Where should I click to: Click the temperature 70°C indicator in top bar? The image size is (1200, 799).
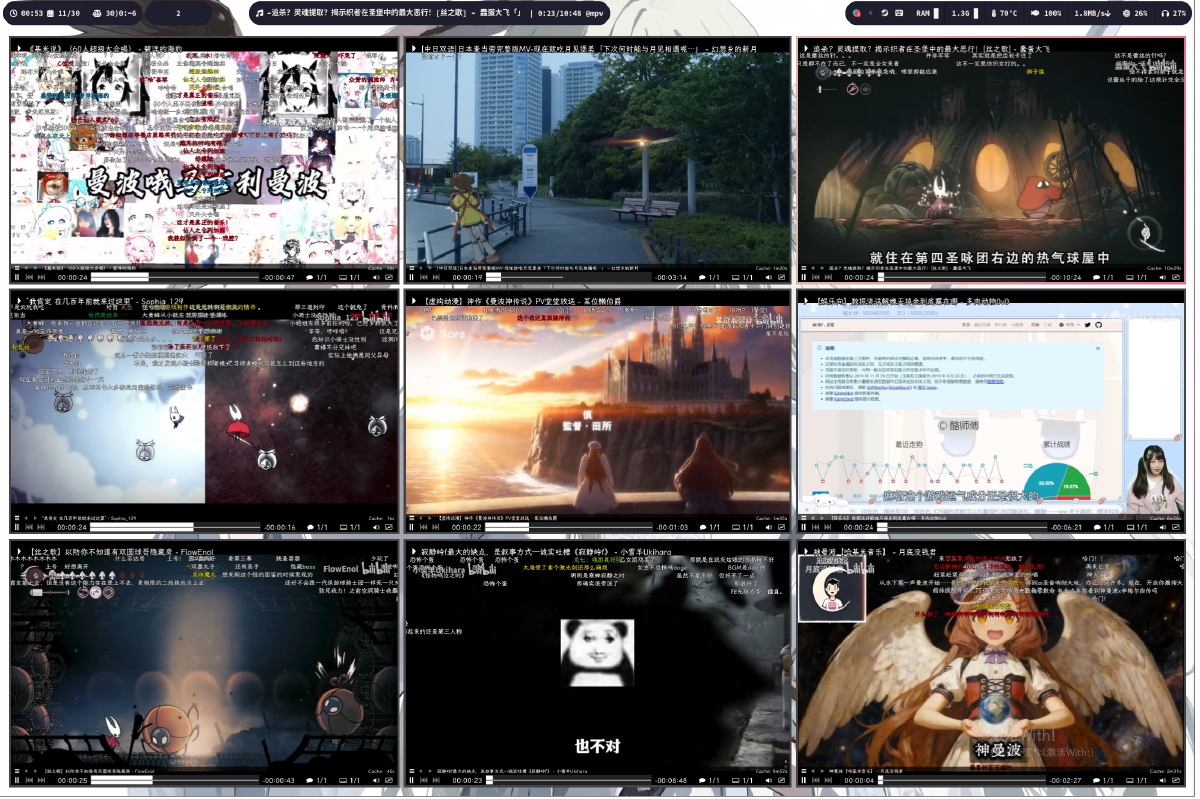pyautogui.click(x=1002, y=14)
